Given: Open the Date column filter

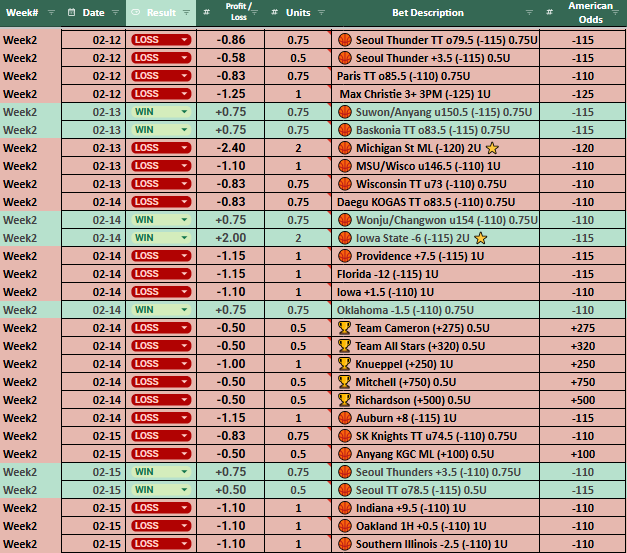Looking at the screenshot, I should click(116, 13).
